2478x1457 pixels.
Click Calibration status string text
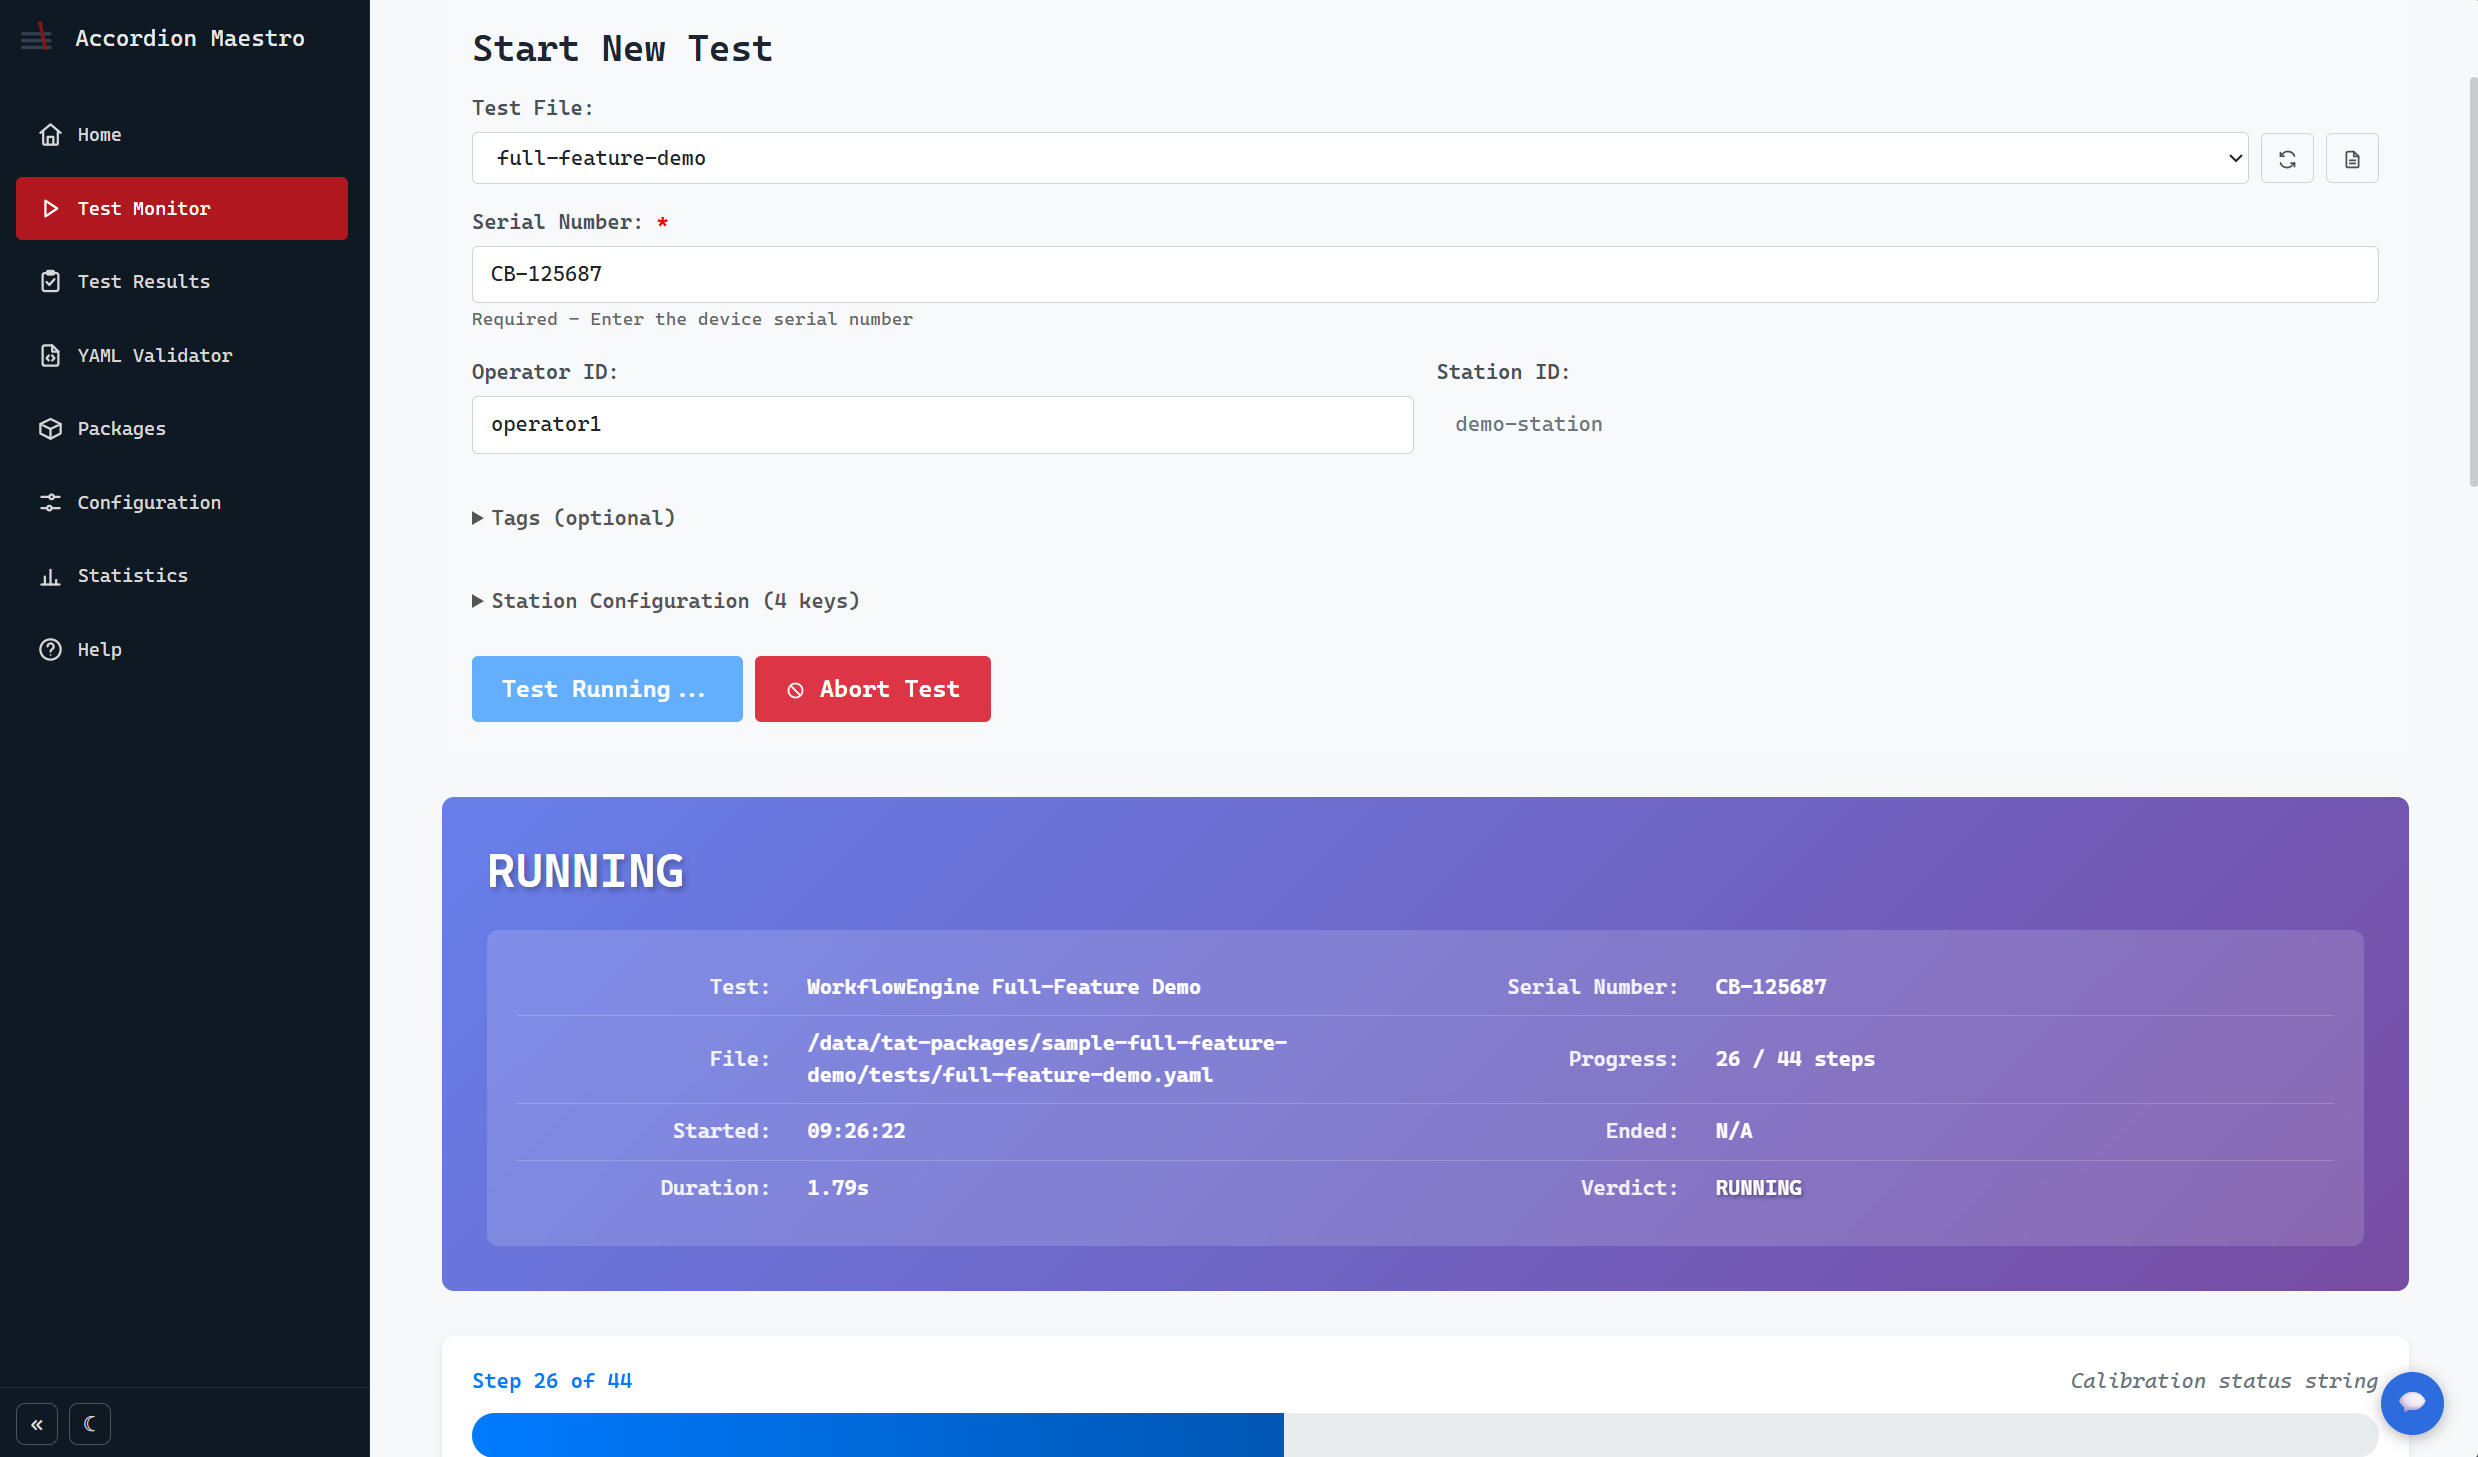[2224, 1381]
